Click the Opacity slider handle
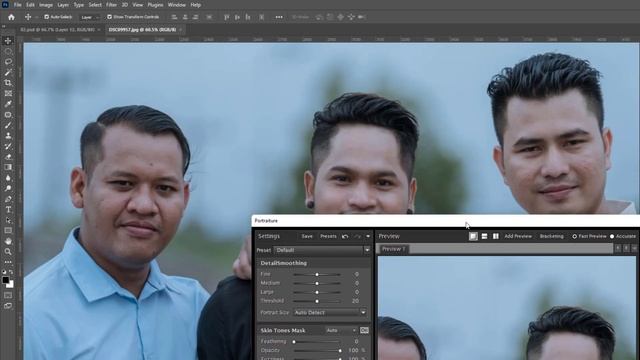The width and height of the screenshot is (640, 360). point(340,351)
